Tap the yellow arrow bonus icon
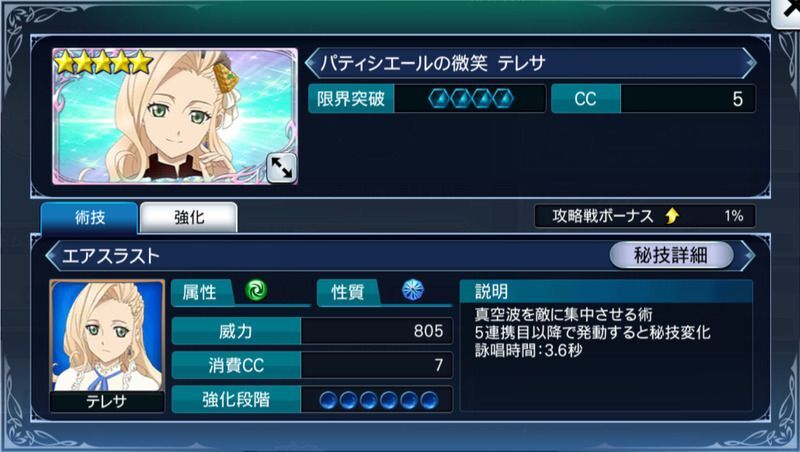 coord(672,216)
